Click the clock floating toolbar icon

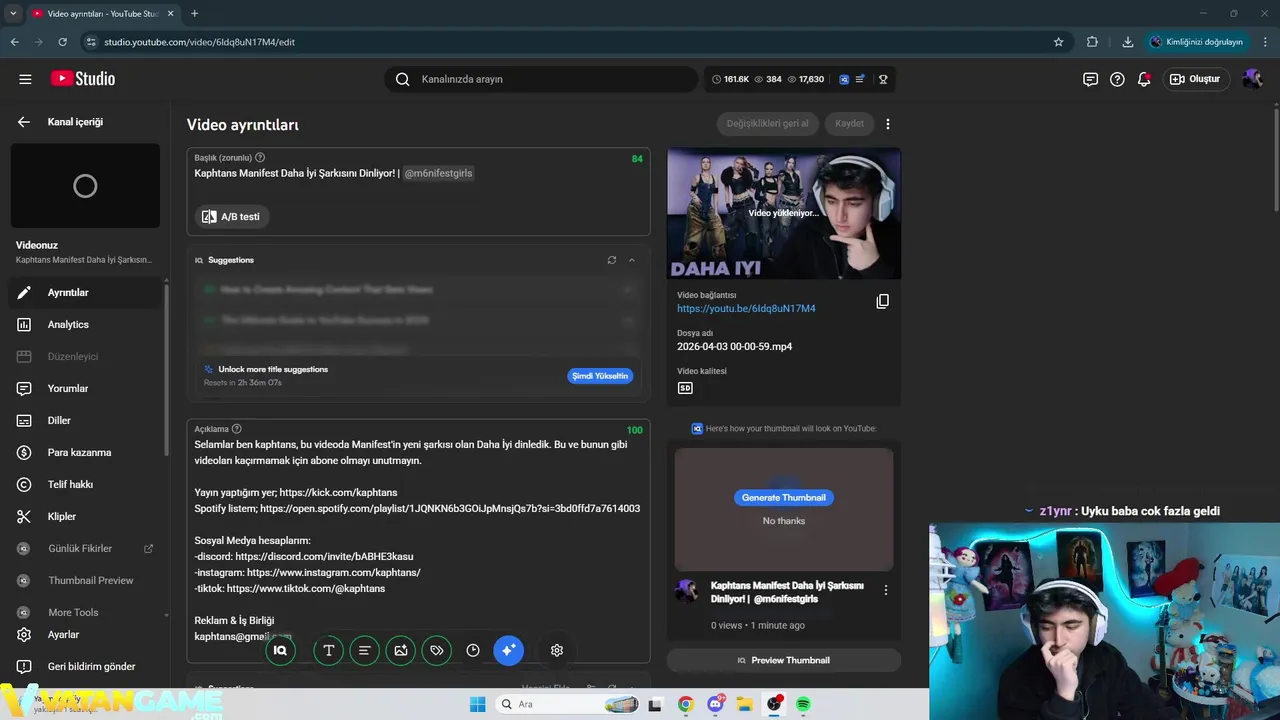pyautogui.click(x=473, y=651)
